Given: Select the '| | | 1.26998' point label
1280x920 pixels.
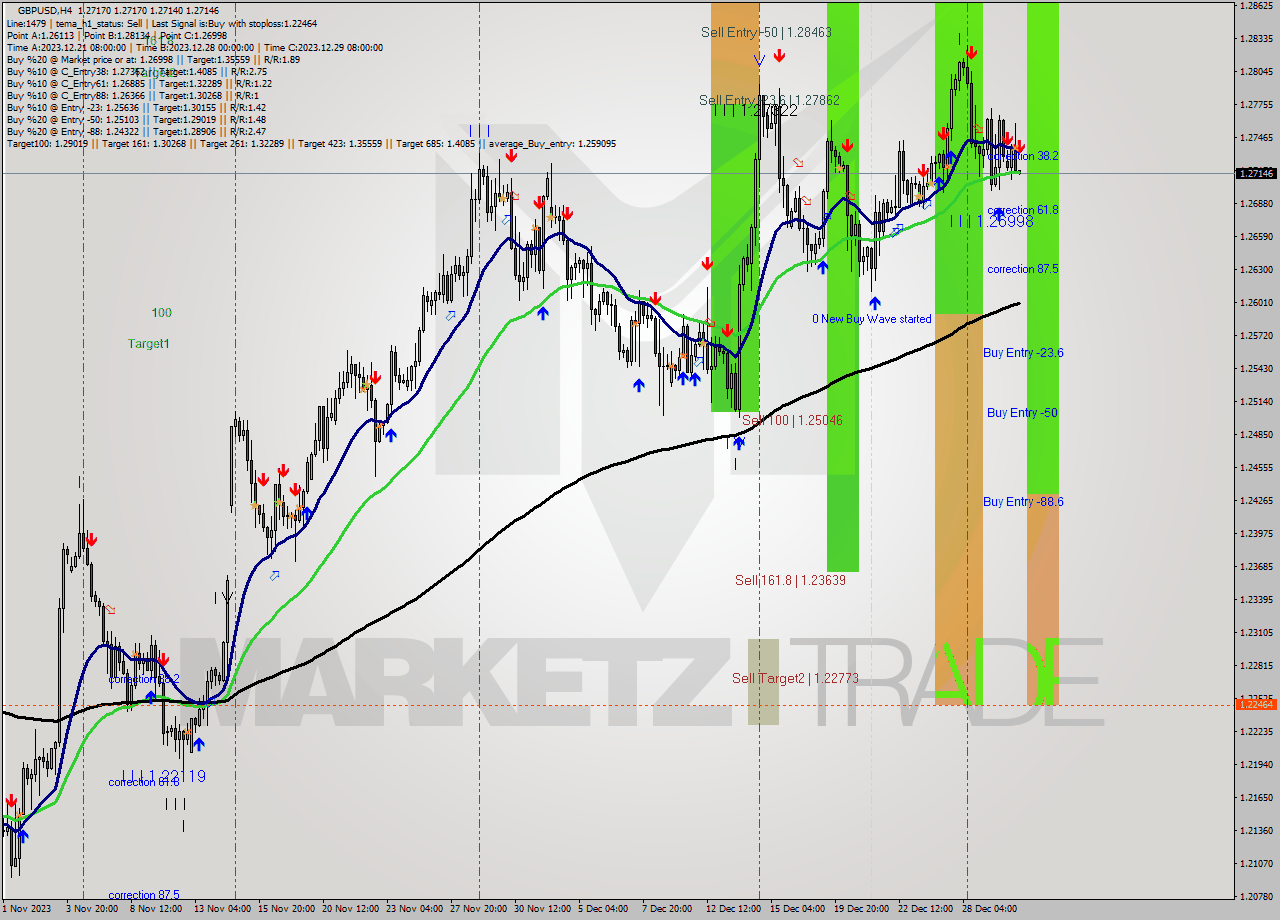Looking at the screenshot, I should click(991, 221).
